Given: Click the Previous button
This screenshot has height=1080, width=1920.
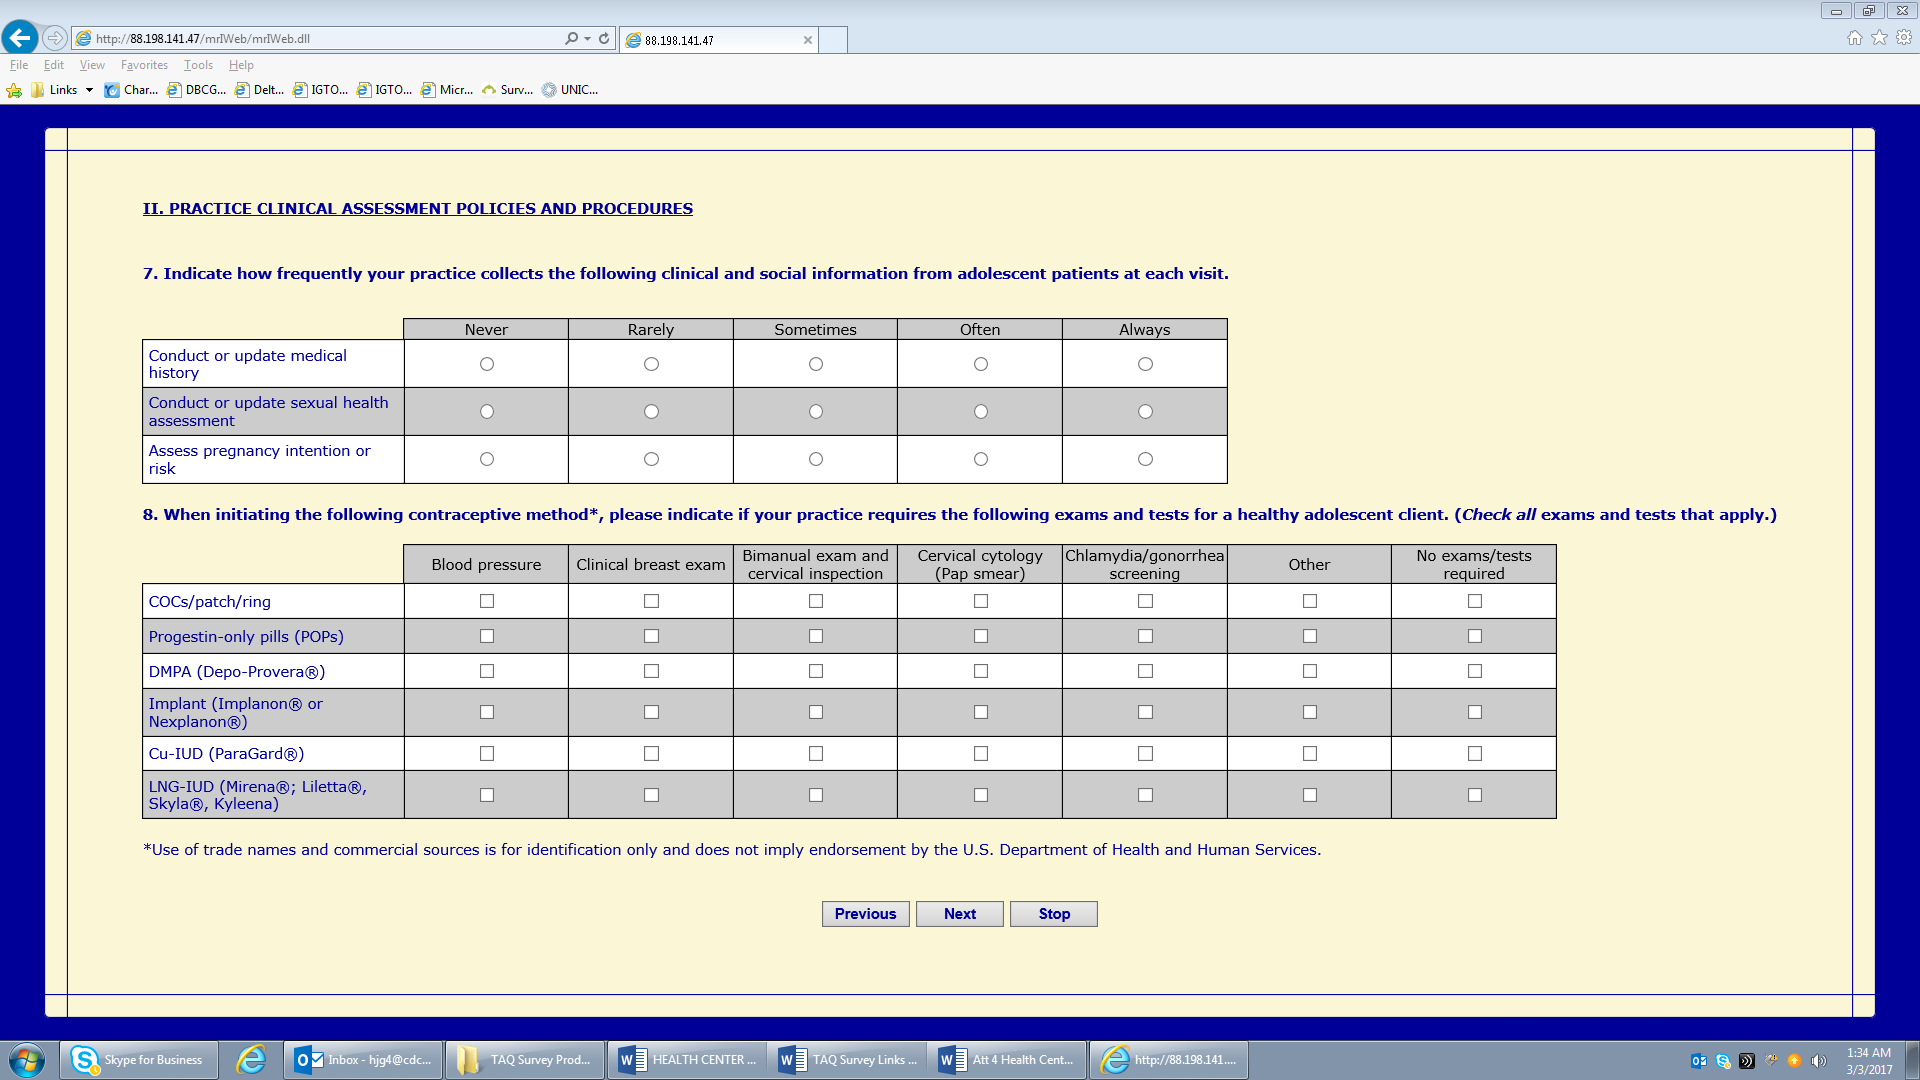Looking at the screenshot, I should 865,914.
